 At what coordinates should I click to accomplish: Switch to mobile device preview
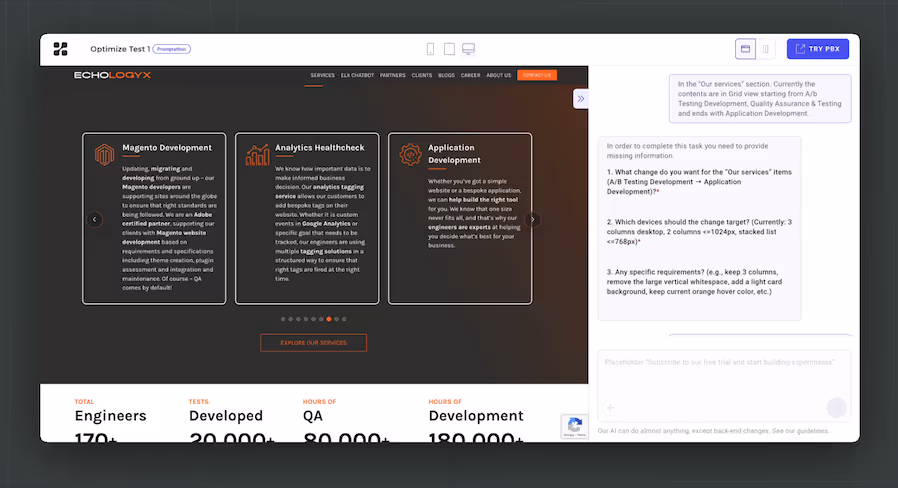430,49
